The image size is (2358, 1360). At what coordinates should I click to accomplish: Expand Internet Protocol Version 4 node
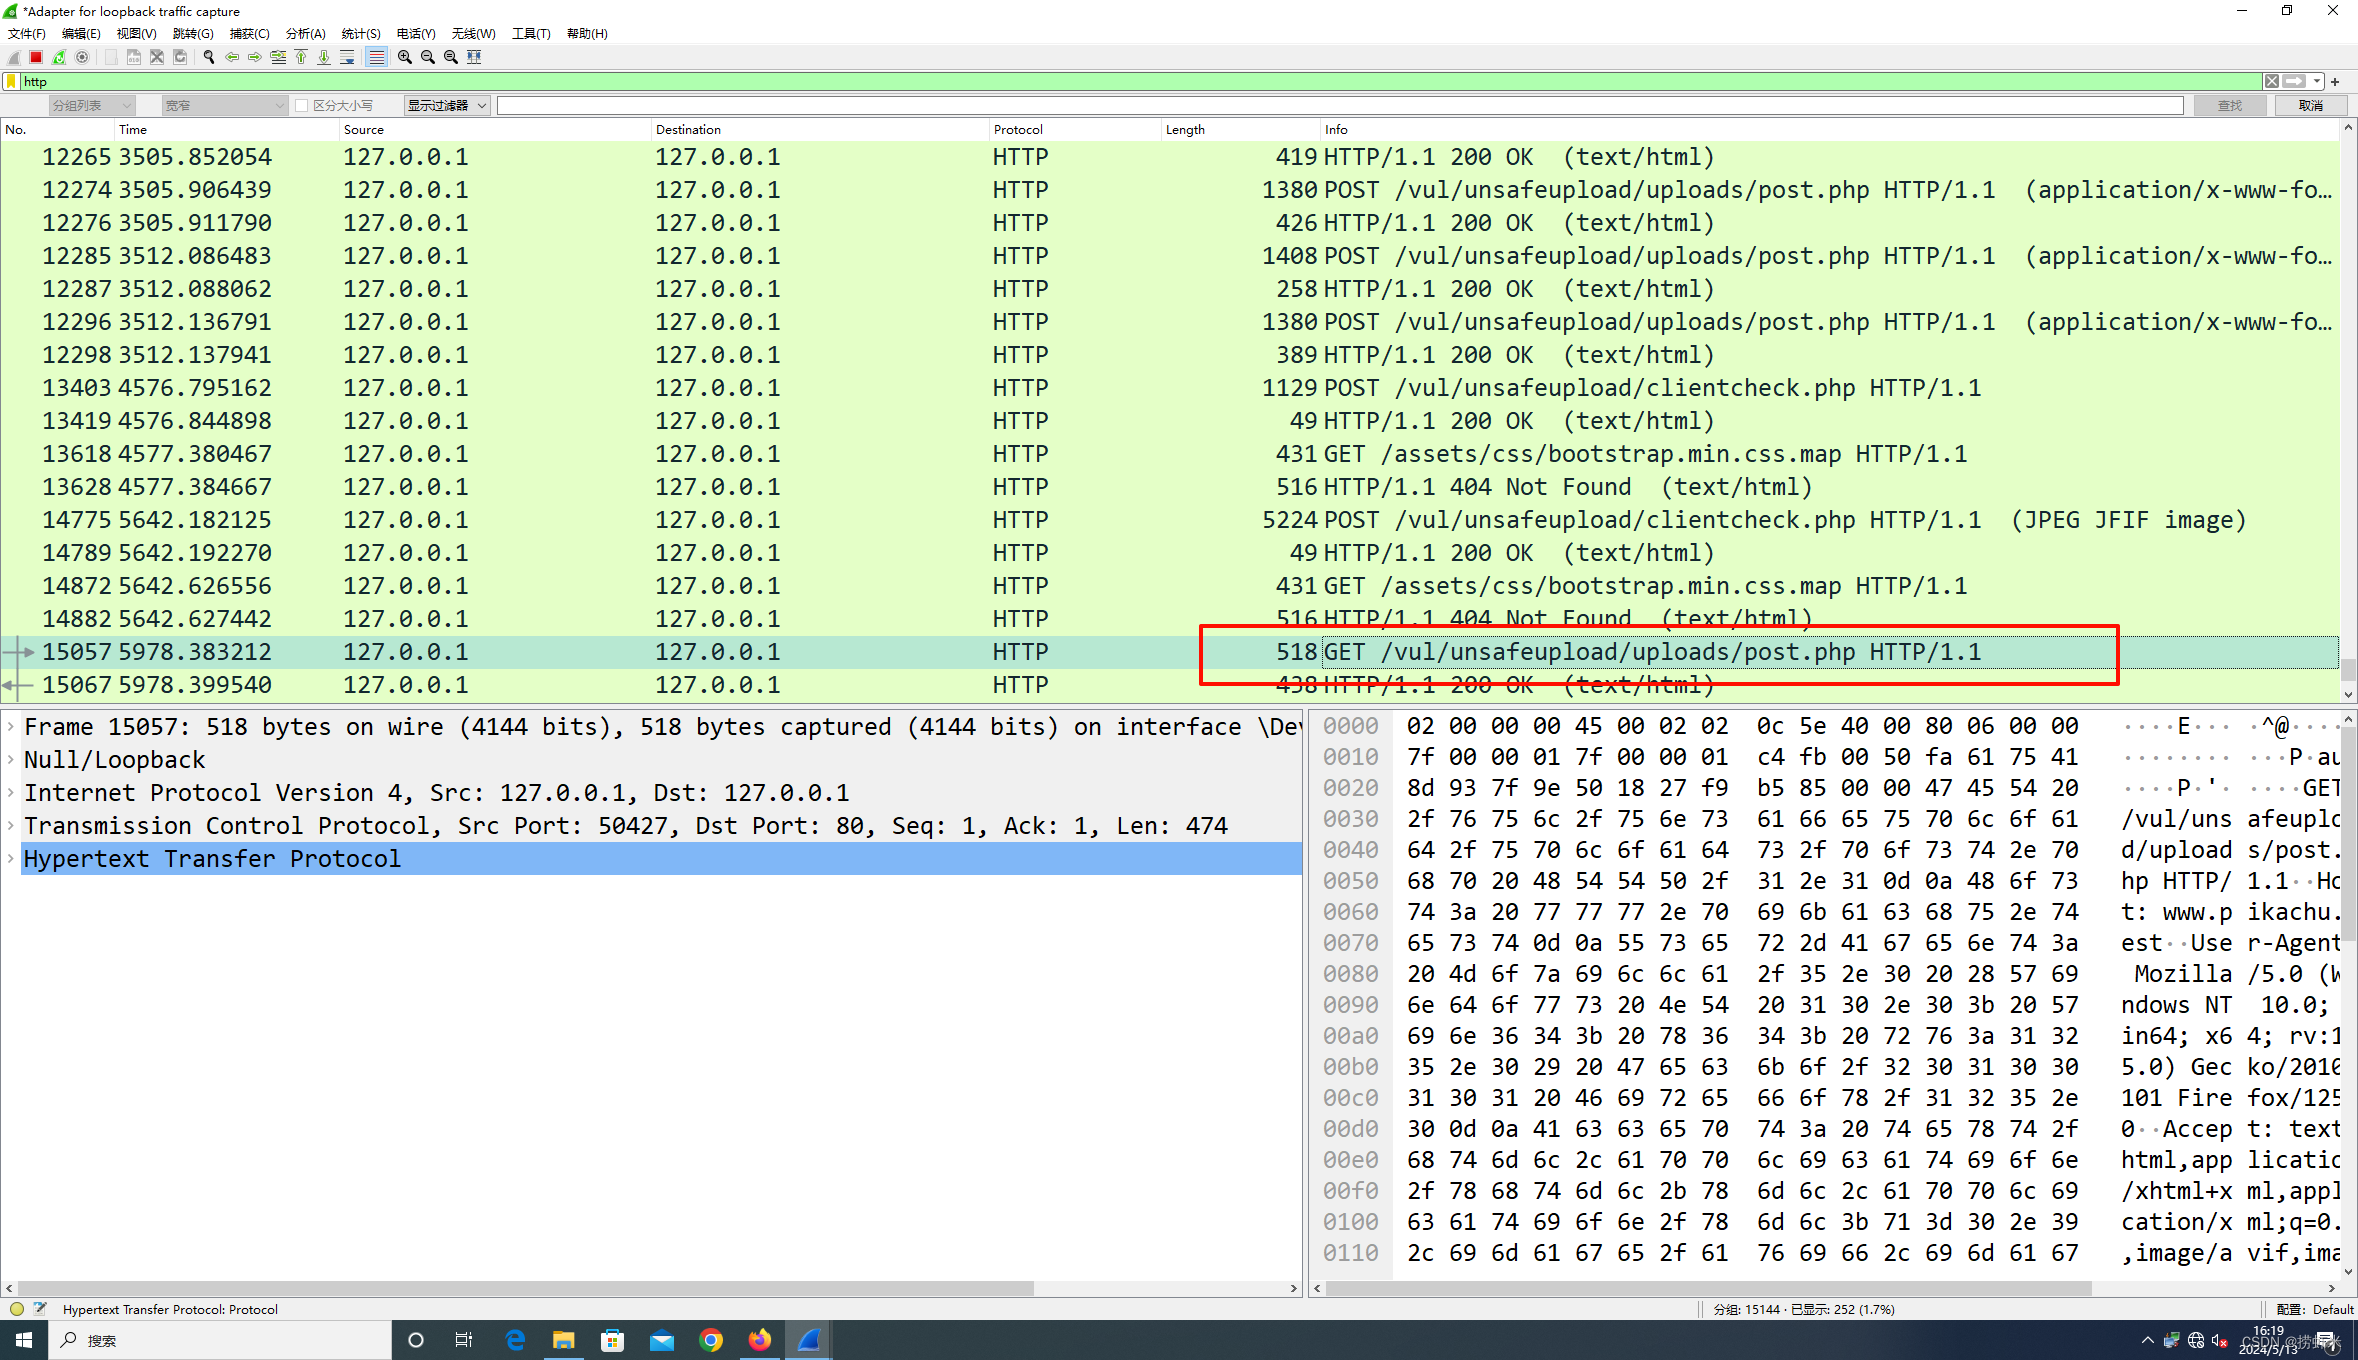[11, 793]
